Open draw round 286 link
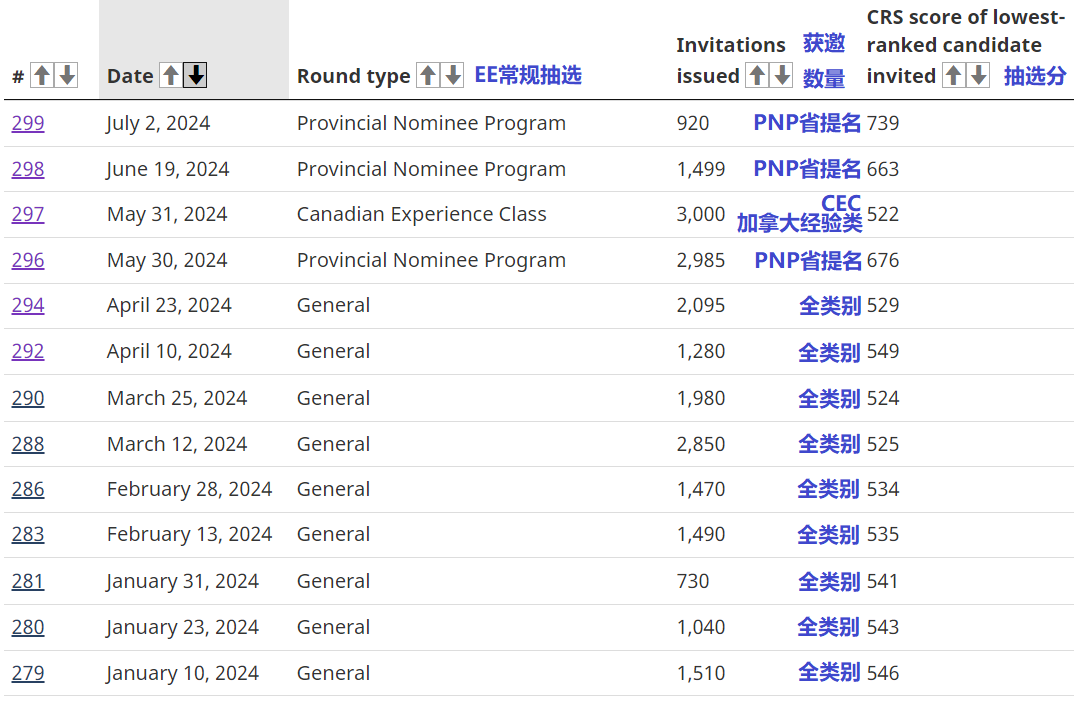Screen dimensions: 1074x701 click(28, 489)
